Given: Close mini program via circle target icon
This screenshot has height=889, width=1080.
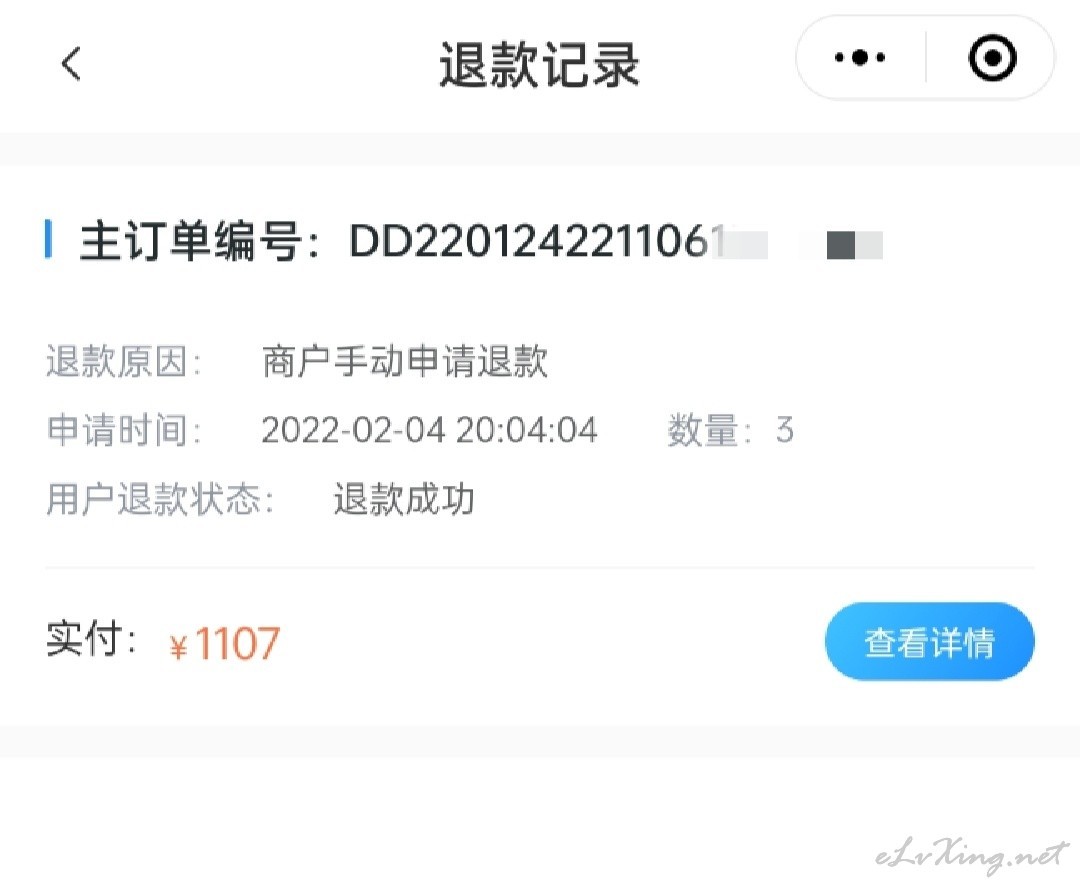Looking at the screenshot, I should tap(992, 57).
